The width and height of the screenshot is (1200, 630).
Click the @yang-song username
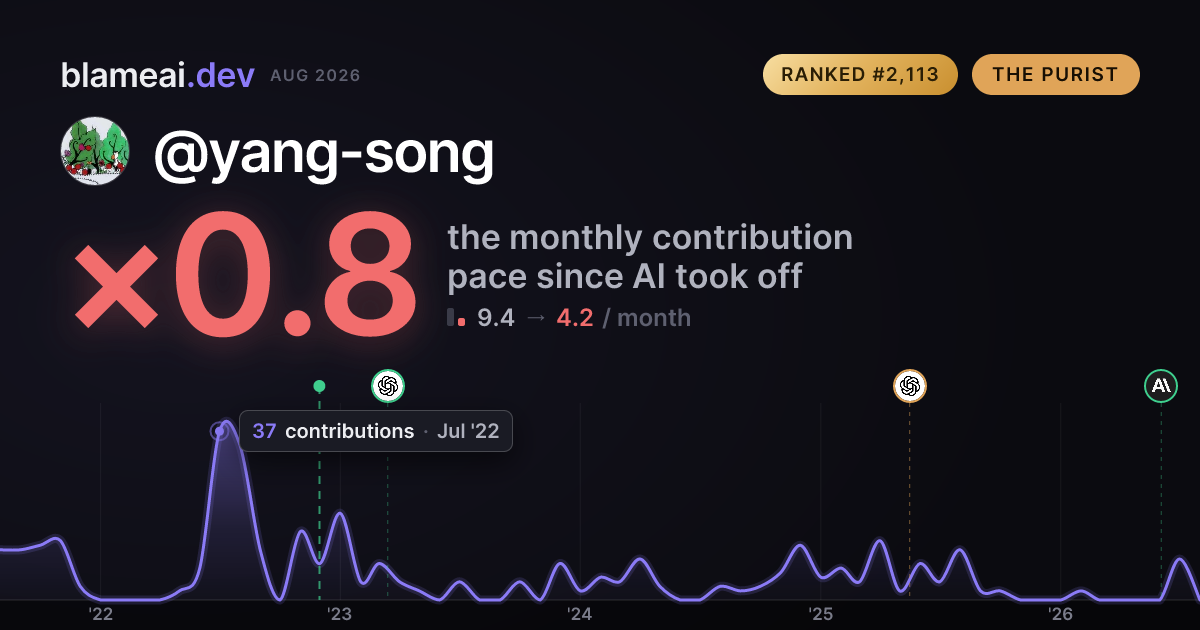tap(323, 152)
